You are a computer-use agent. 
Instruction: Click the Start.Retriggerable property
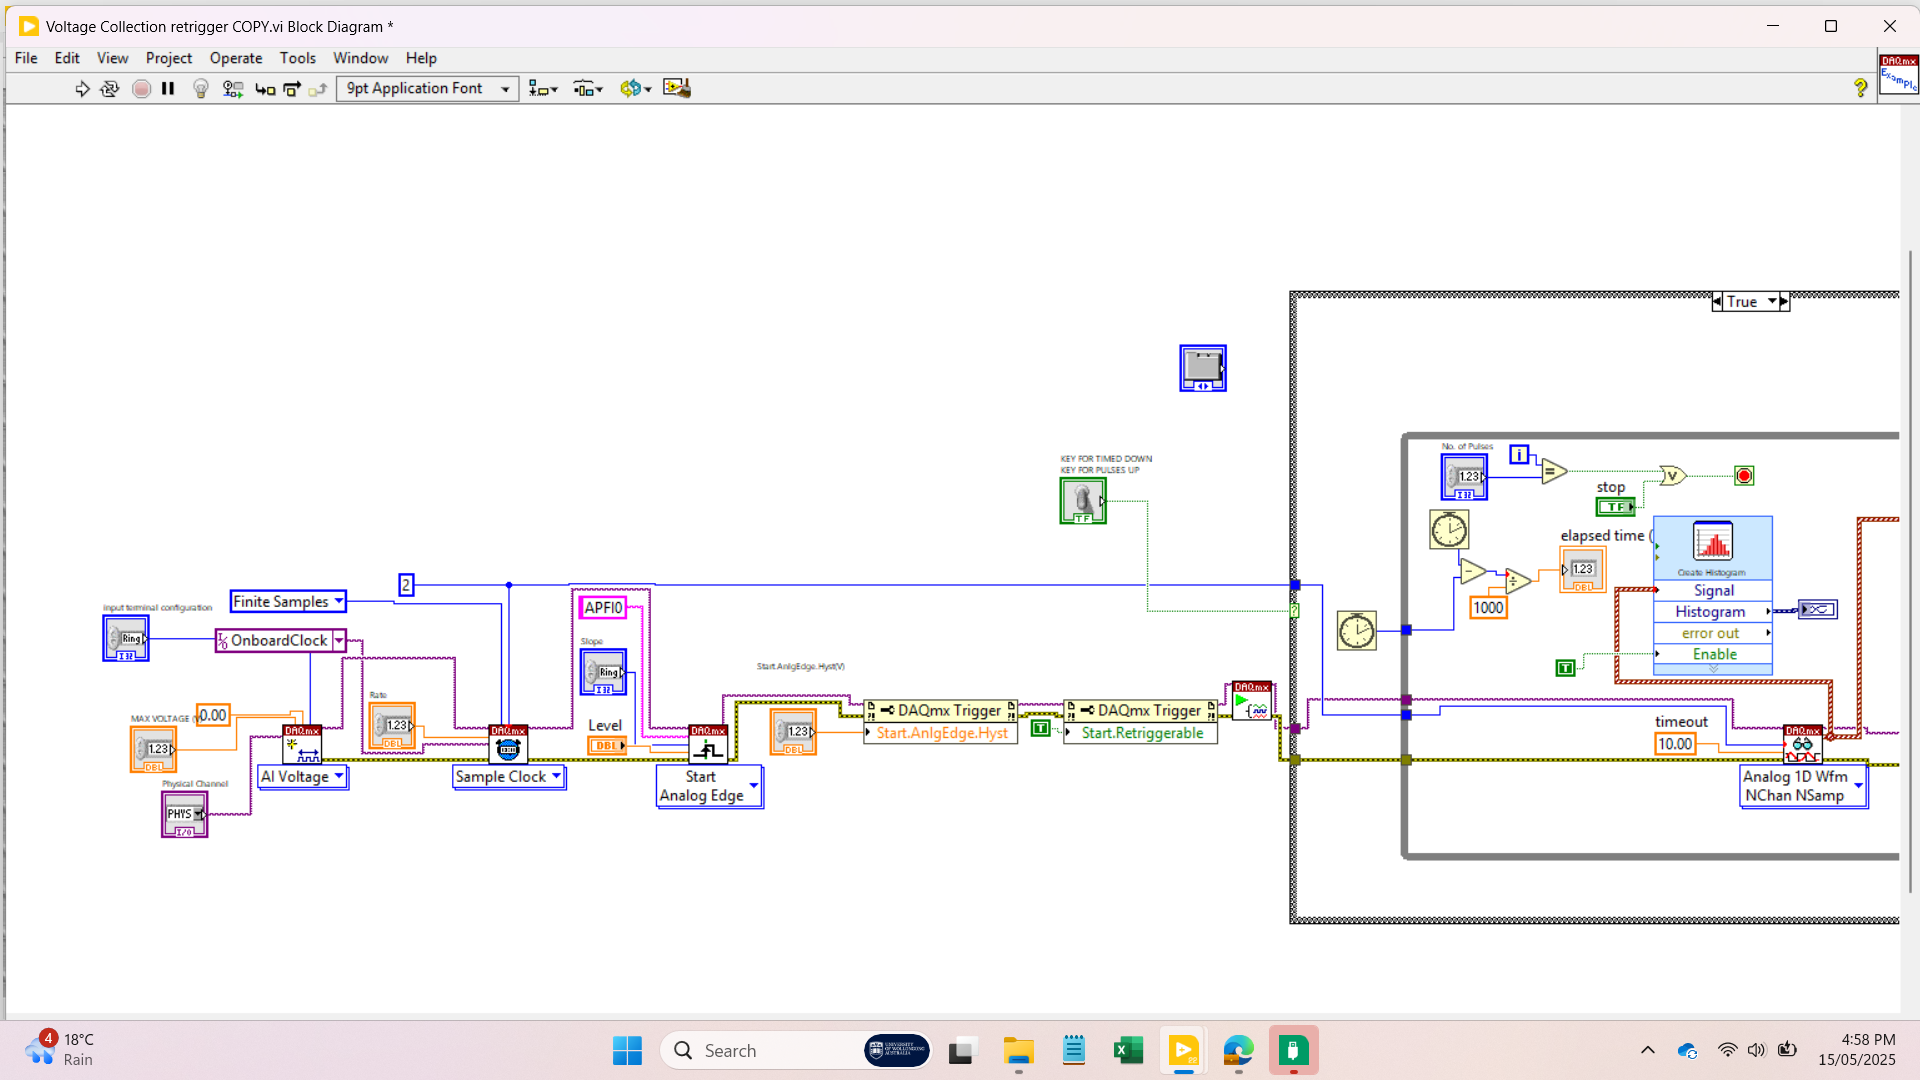pyautogui.click(x=1141, y=733)
